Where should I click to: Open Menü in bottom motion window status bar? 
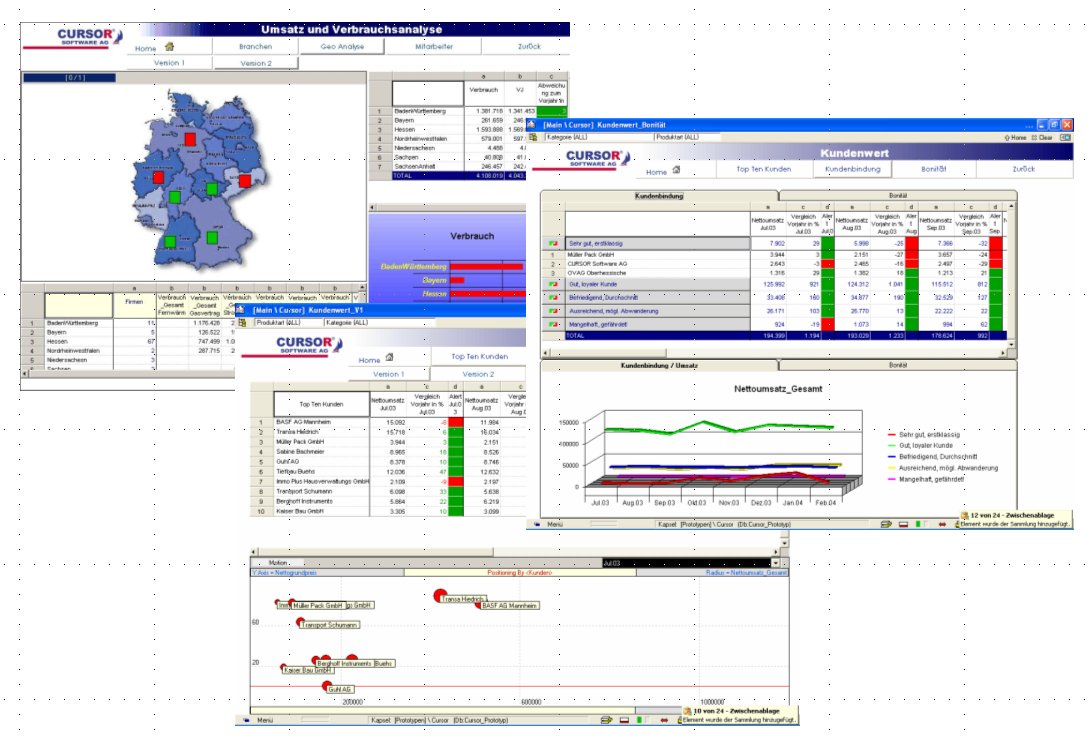264,720
